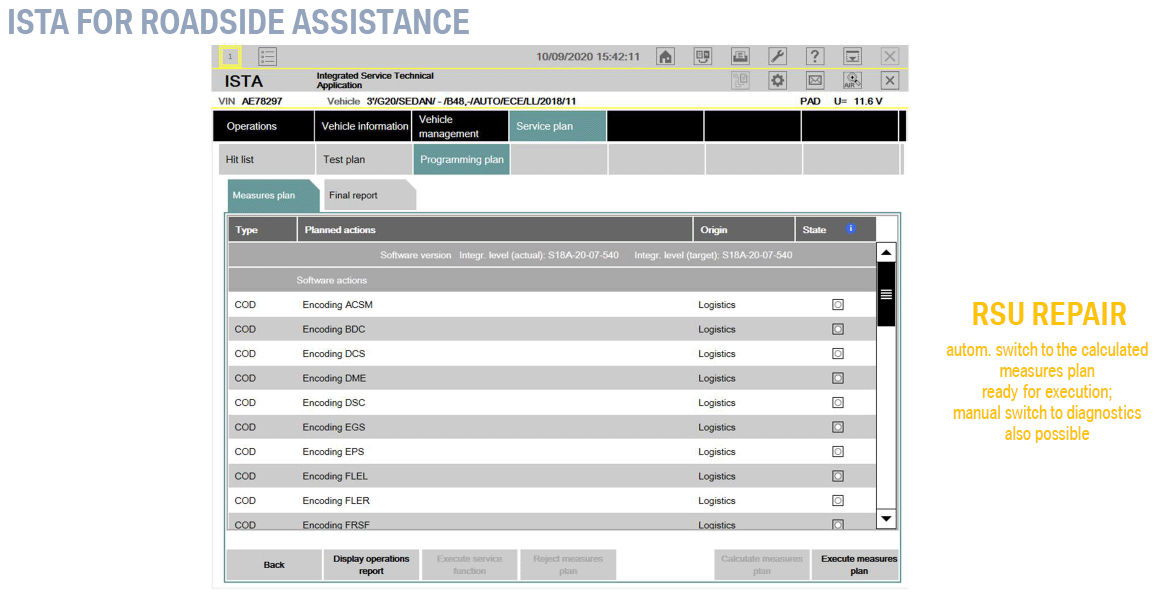Select the Programming plan tab
Image resolution: width=1157 pixels, height=599 pixels.
point(461,159)
